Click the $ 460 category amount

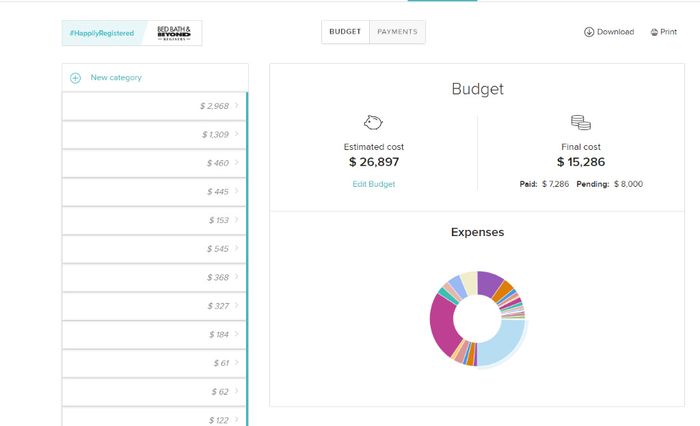[x=217, y=163]
